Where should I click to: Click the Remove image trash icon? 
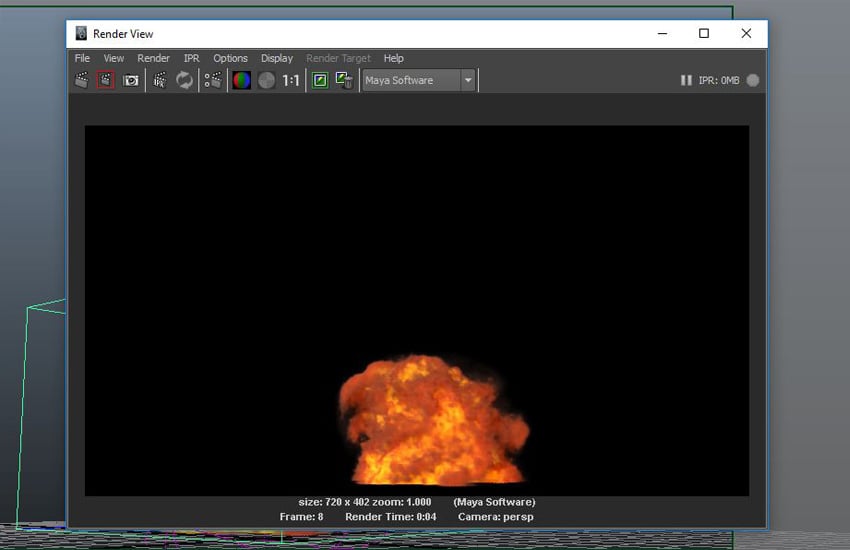point(344,80)
